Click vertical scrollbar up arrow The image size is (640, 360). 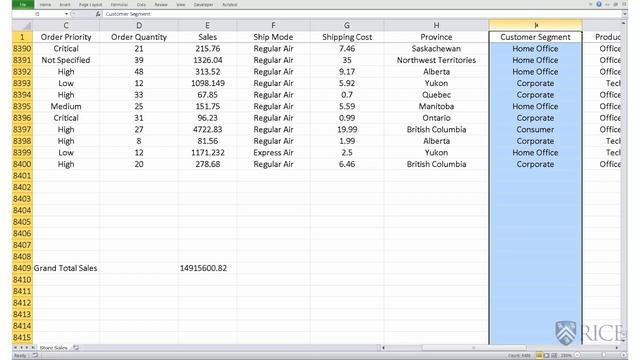(x=624, y=23)
